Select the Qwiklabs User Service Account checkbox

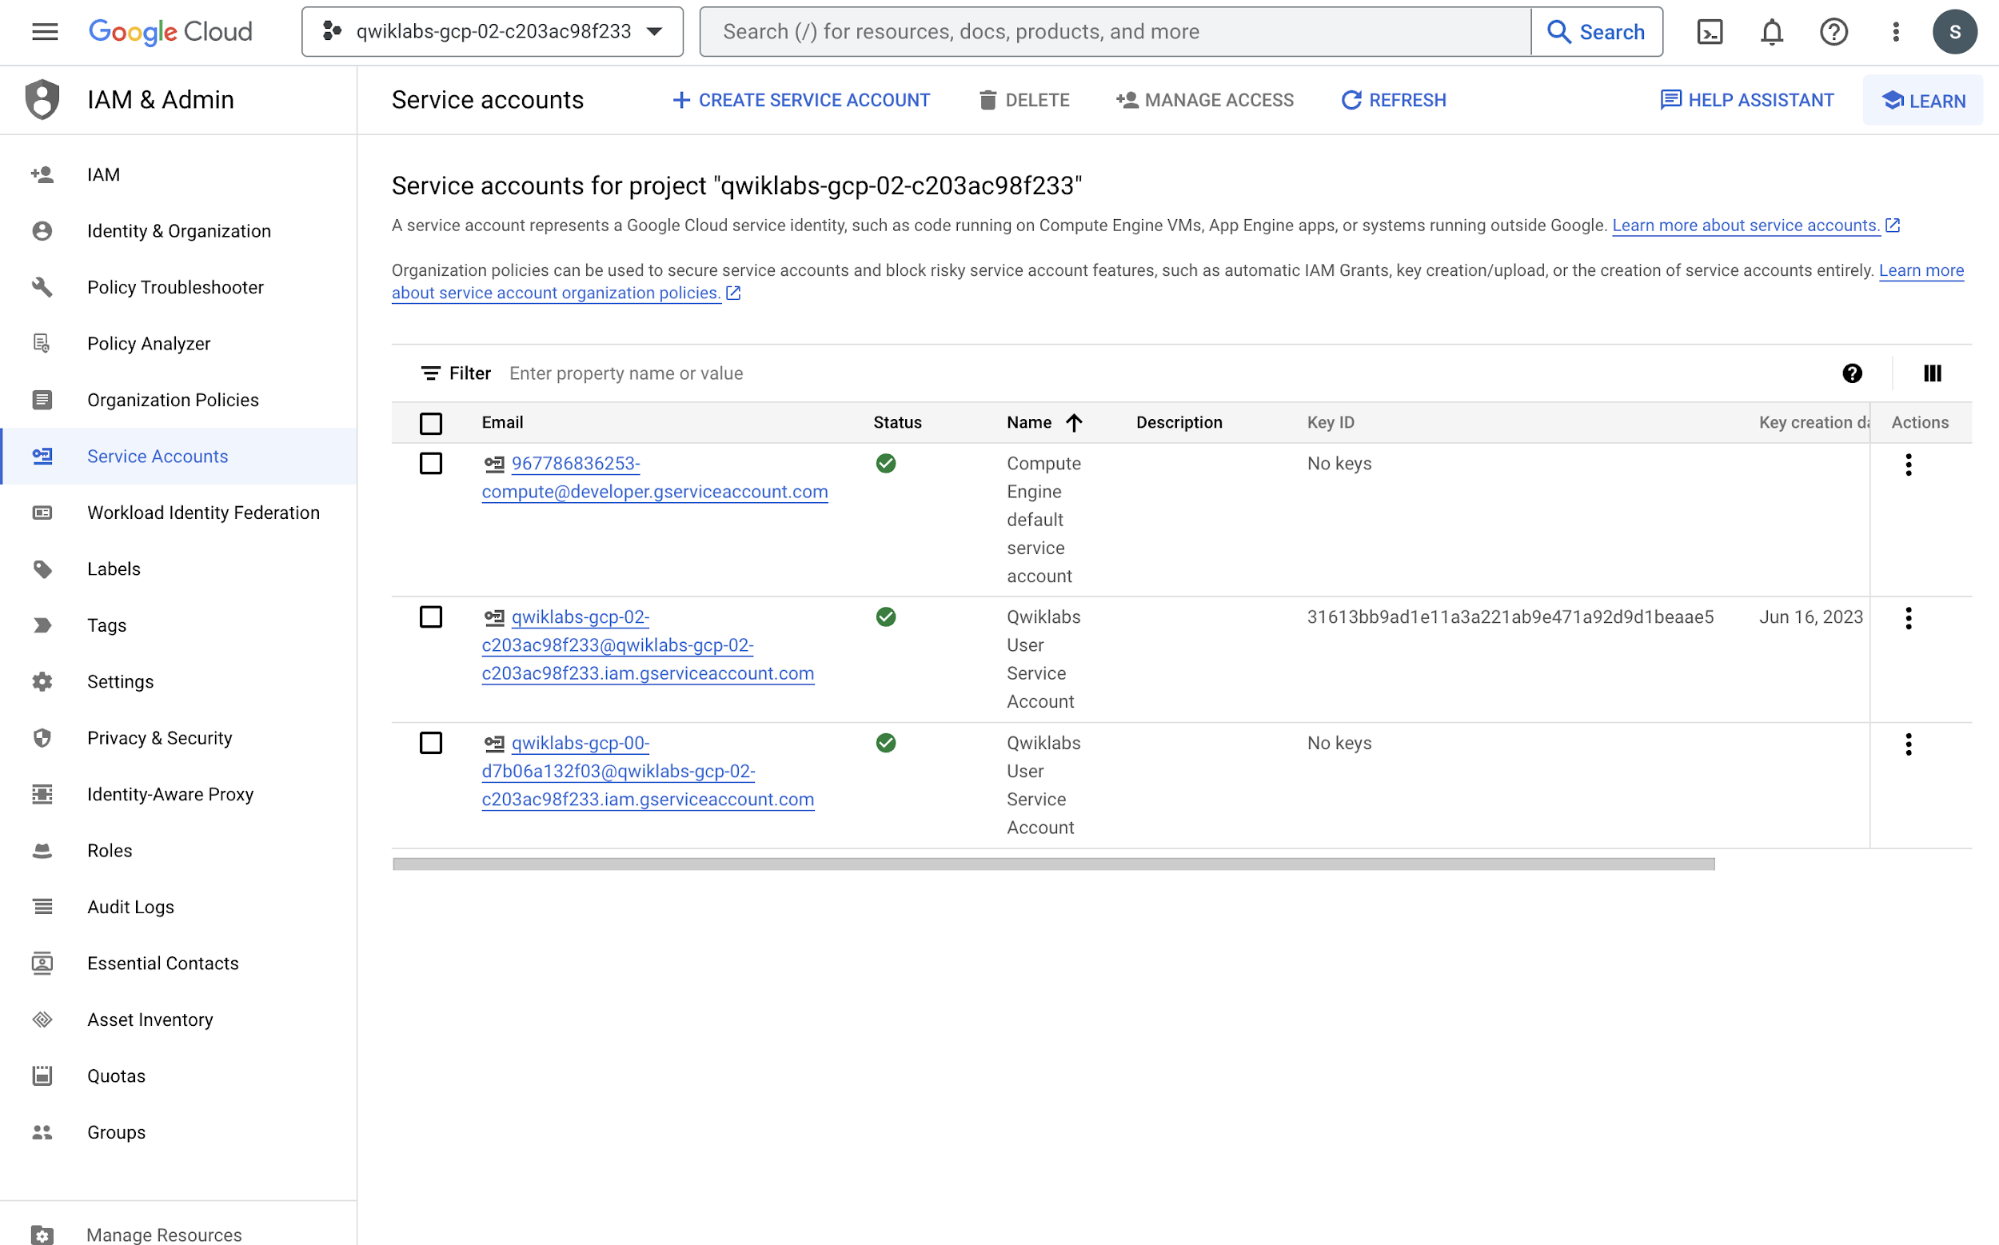coord(432,617)
